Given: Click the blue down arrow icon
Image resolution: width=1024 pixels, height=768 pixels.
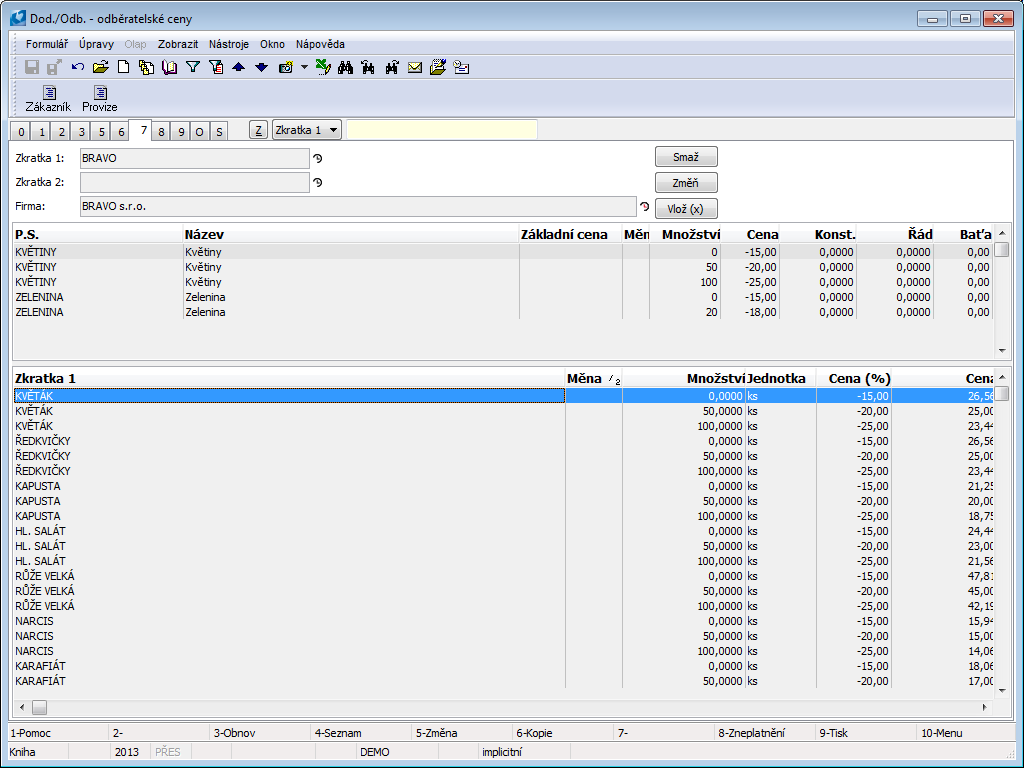Looking at the screenshot, I should 261,68.
